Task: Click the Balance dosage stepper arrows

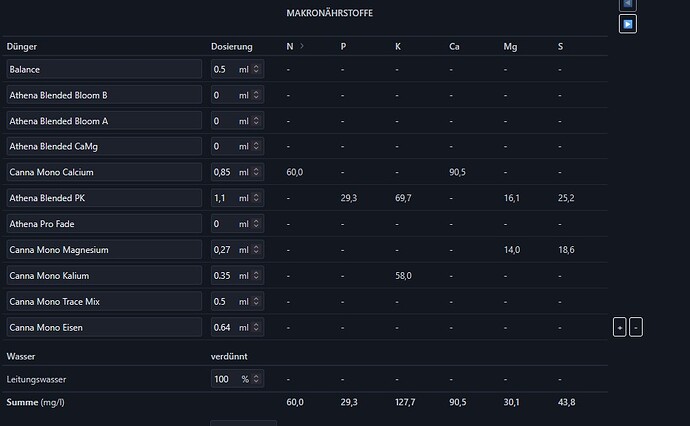Action: (x=256, y=69)
